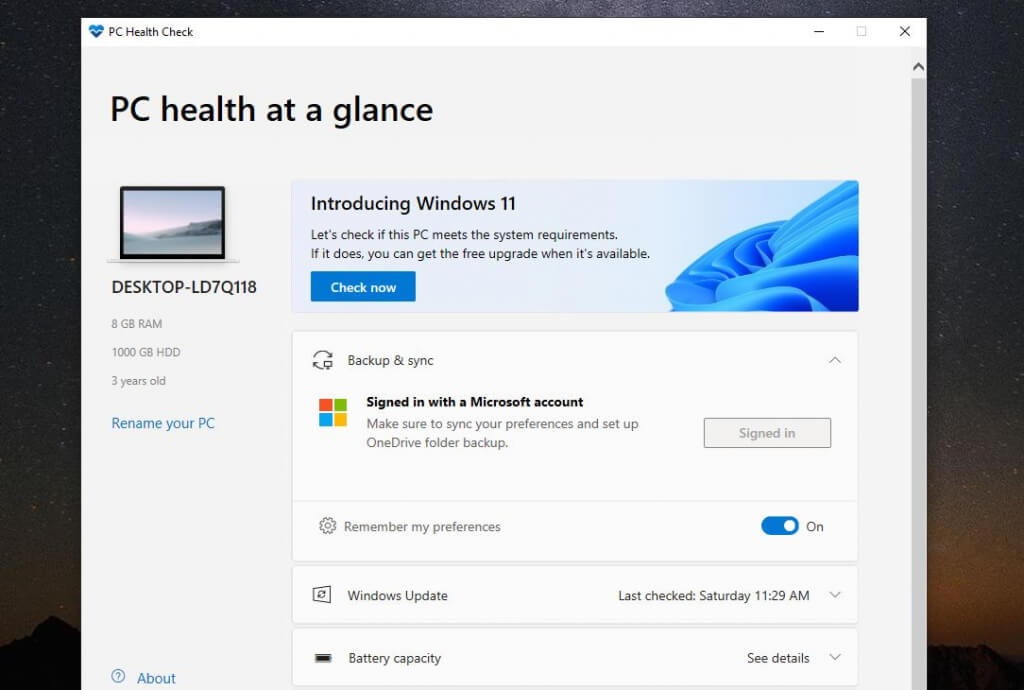
Task: Click the PC Health Check heart icon
Action: click(x=96, y=31)
